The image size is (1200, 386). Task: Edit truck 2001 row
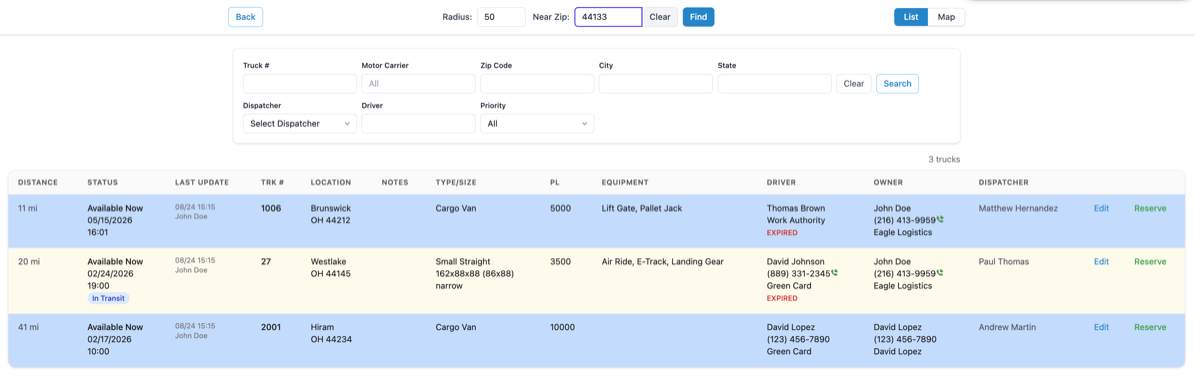coord(1101,327)
